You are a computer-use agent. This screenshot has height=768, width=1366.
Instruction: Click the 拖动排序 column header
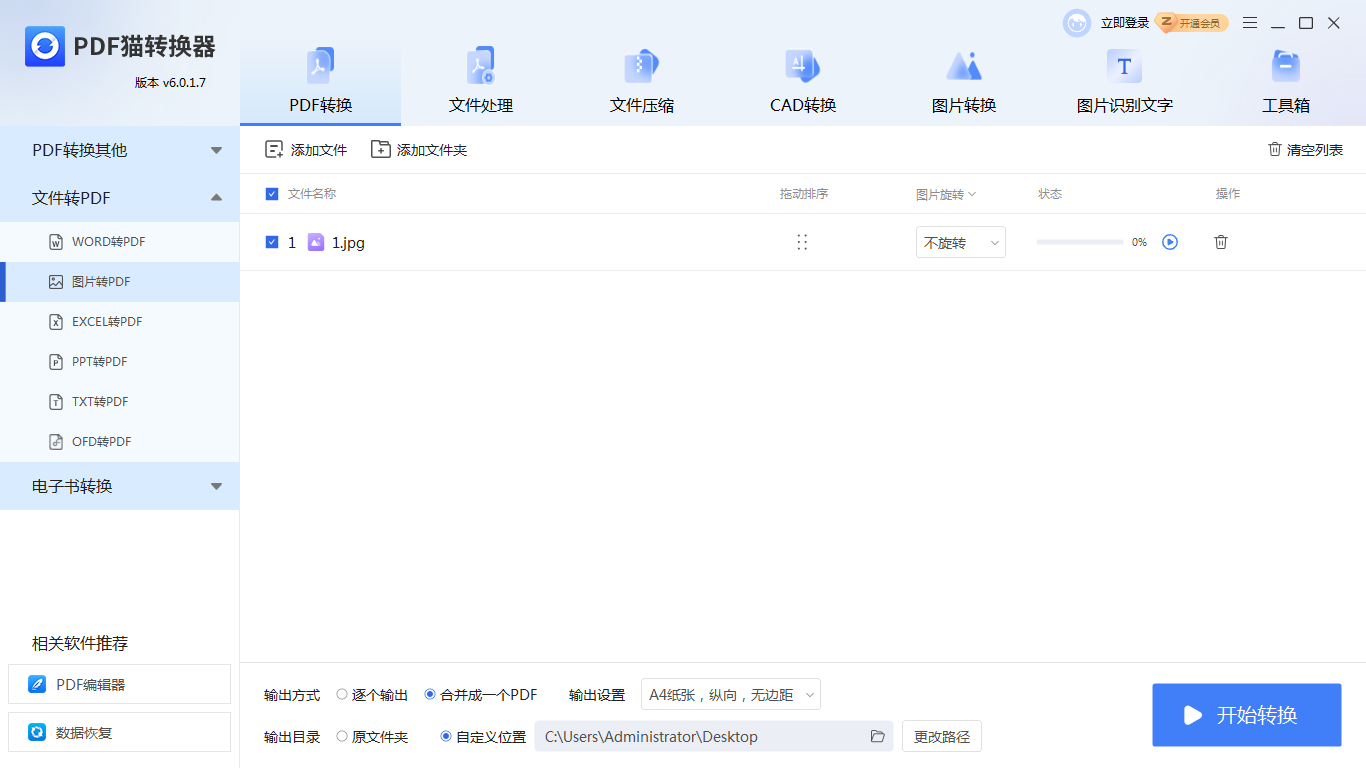[804, 194]
